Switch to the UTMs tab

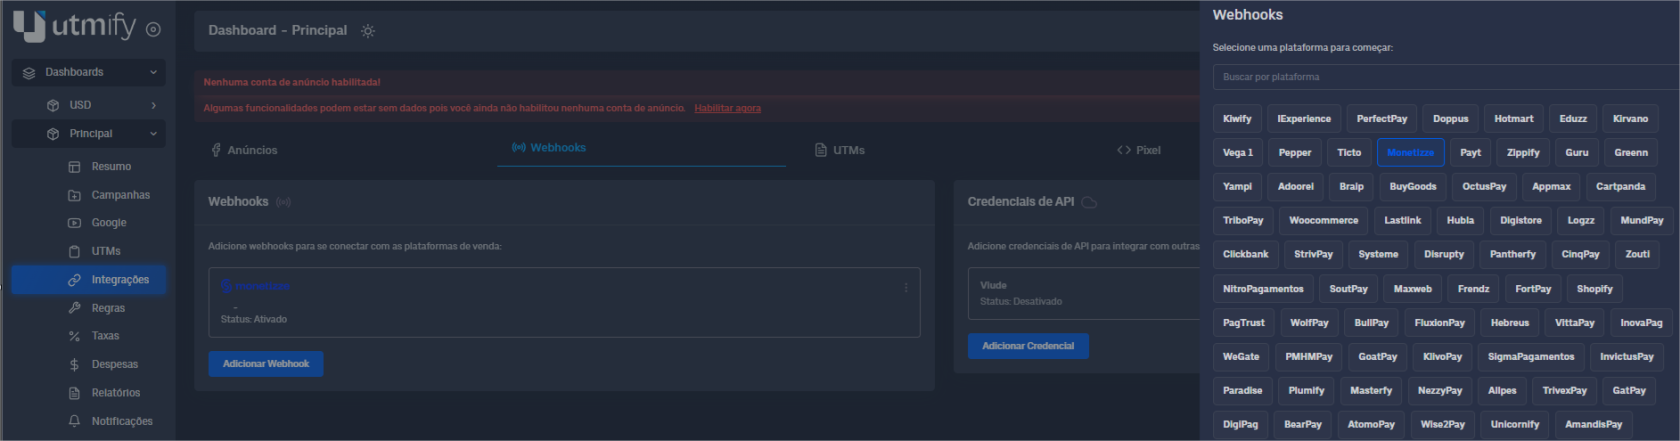pos(839,150)
